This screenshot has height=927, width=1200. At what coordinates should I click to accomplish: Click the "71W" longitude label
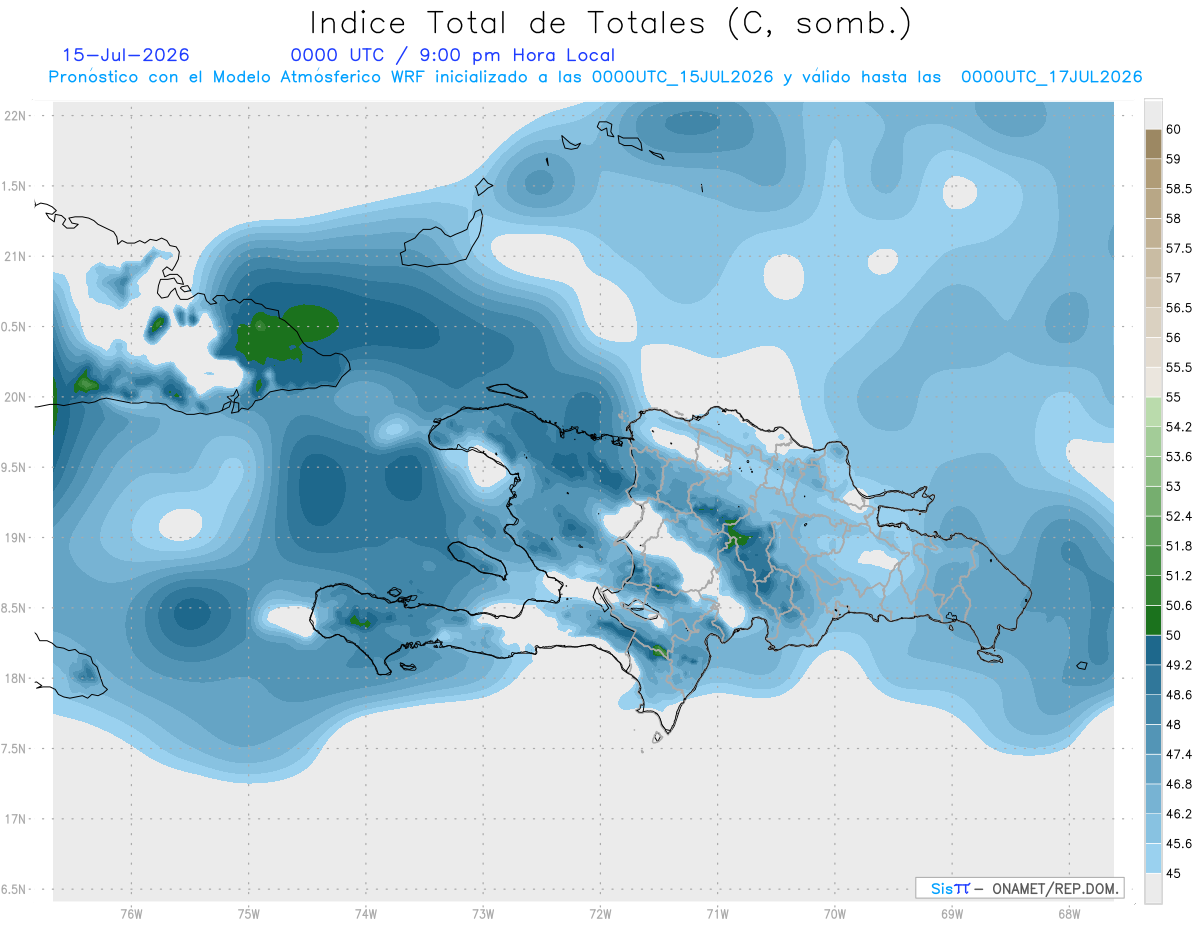point(717,914)
